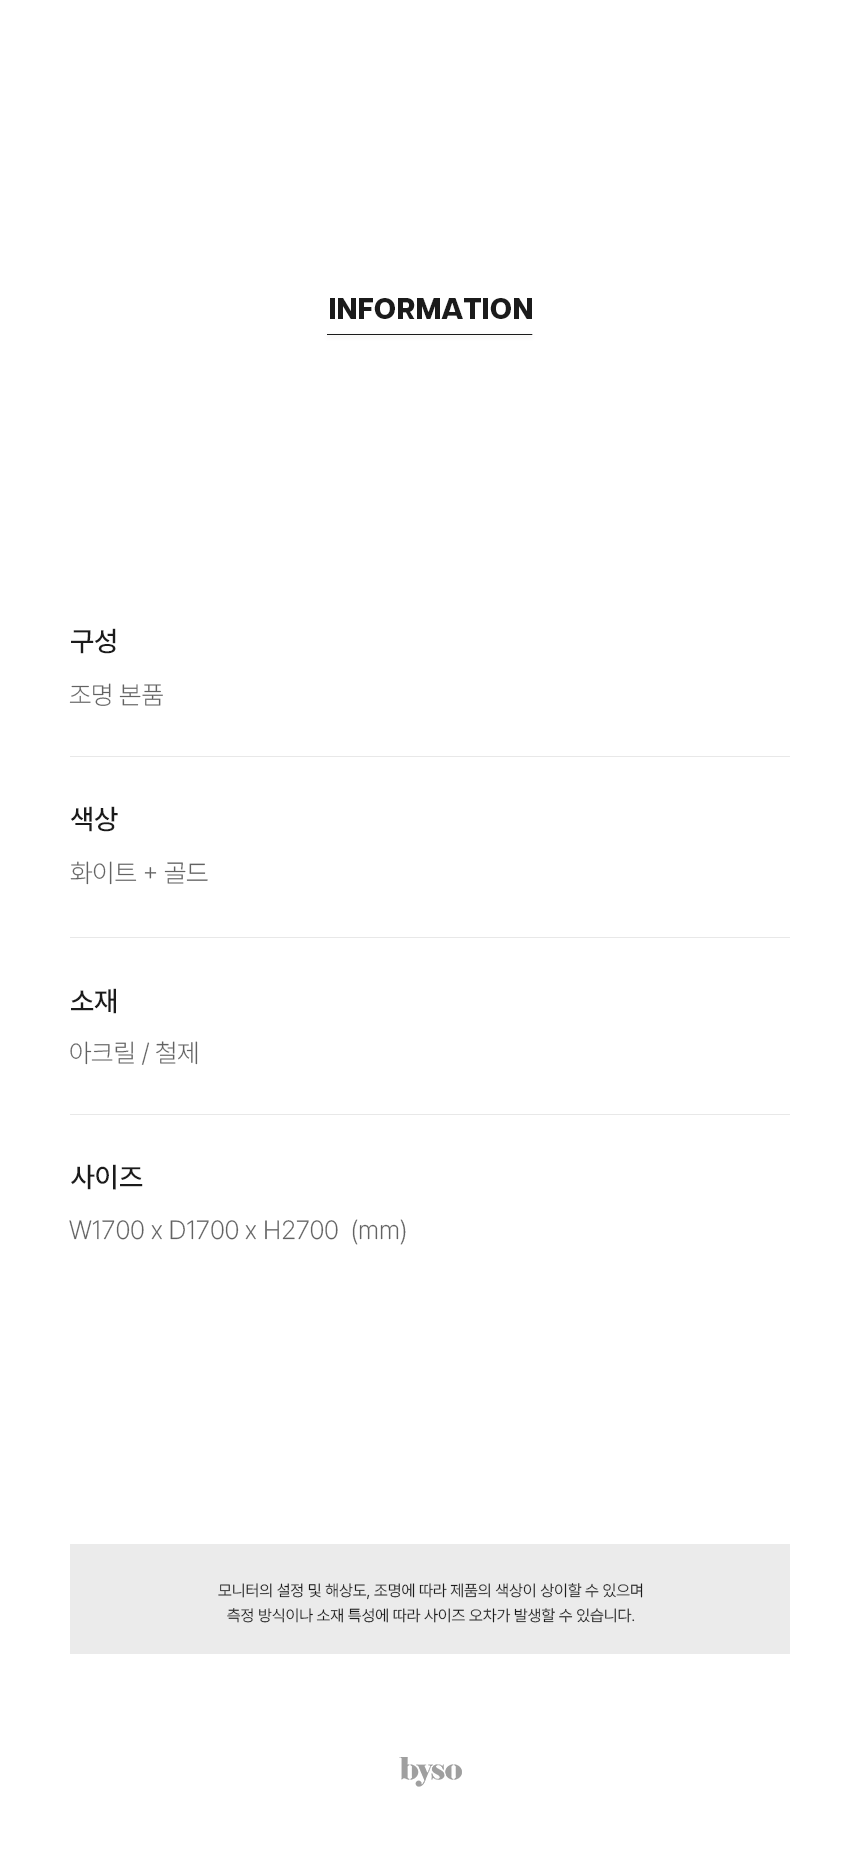
Task: Click the word 철제 in material value
Action: (x=177, y=1052)
